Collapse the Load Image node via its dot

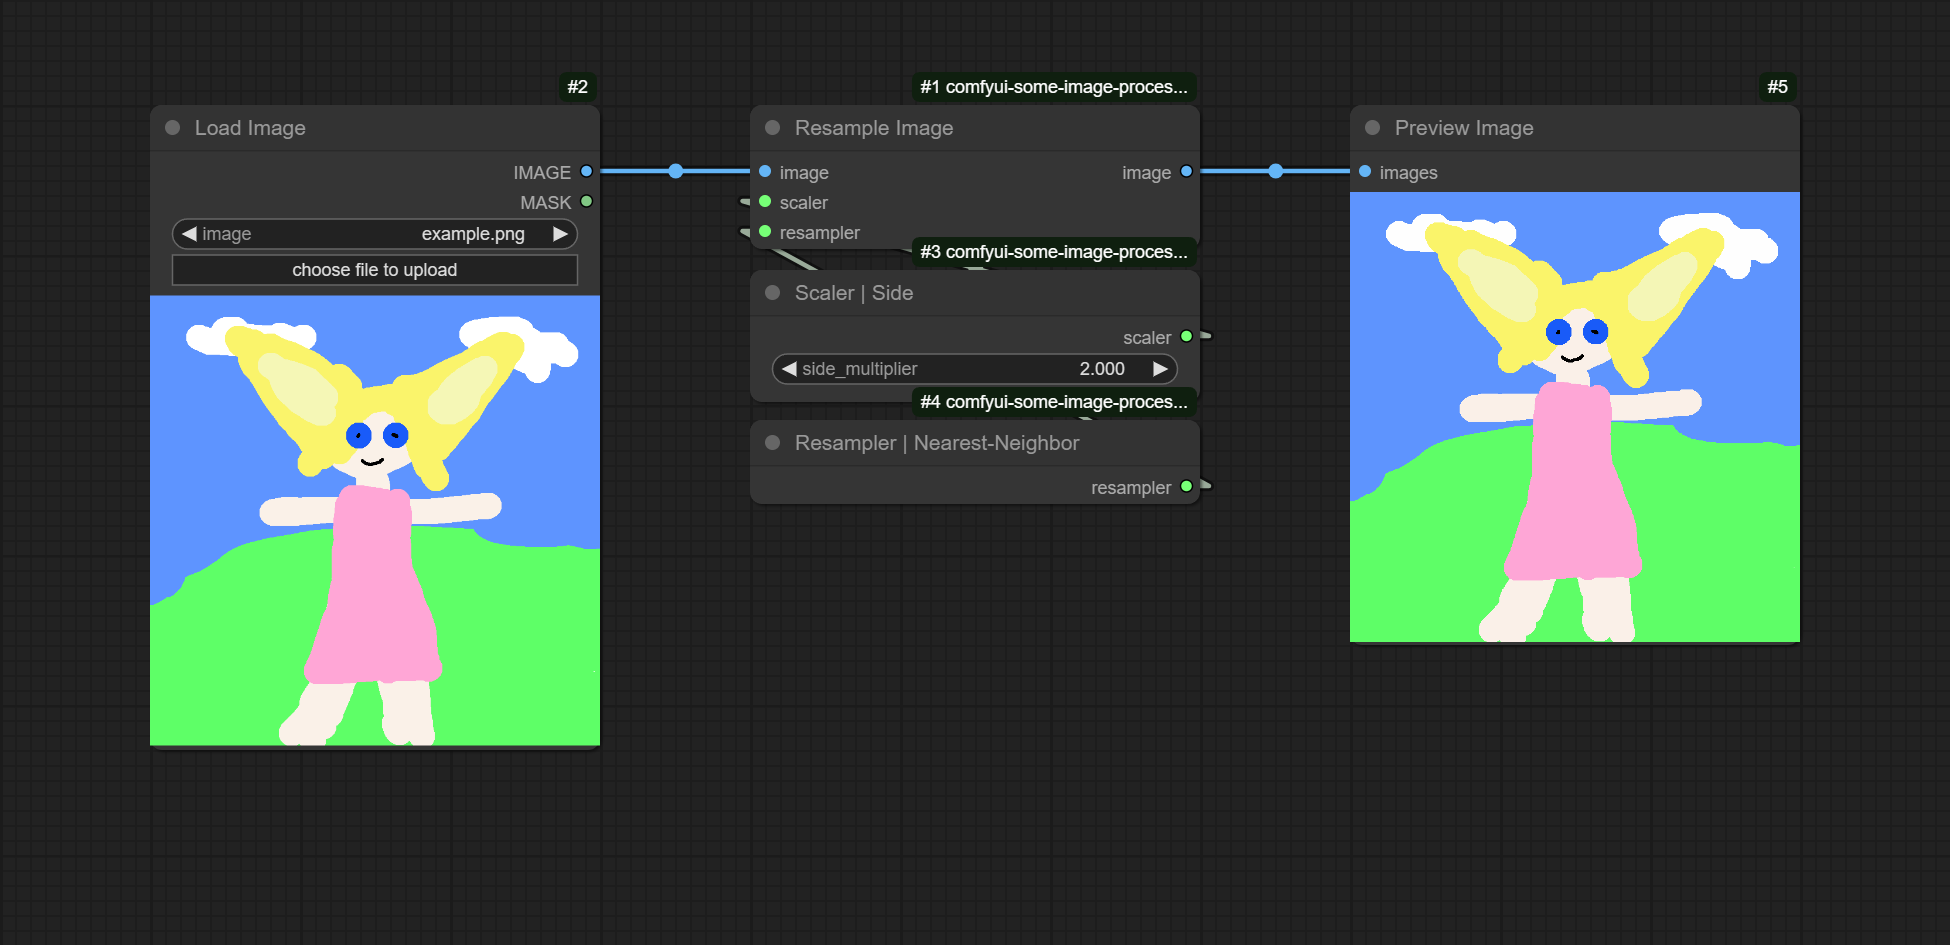point(172,128)
